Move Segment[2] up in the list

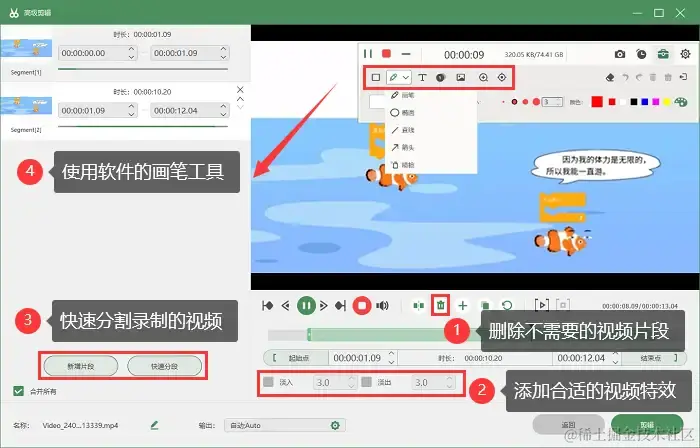click(240, 99)
